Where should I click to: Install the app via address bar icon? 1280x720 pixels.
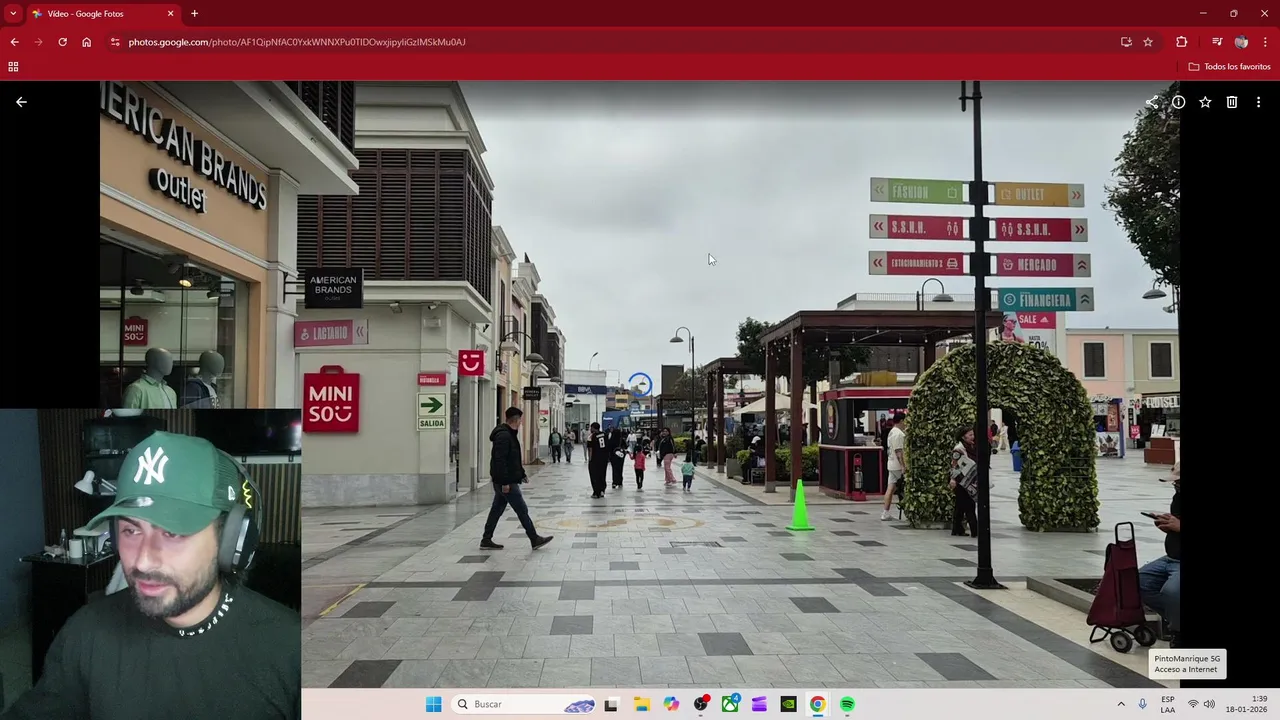tap(1126, 42)
